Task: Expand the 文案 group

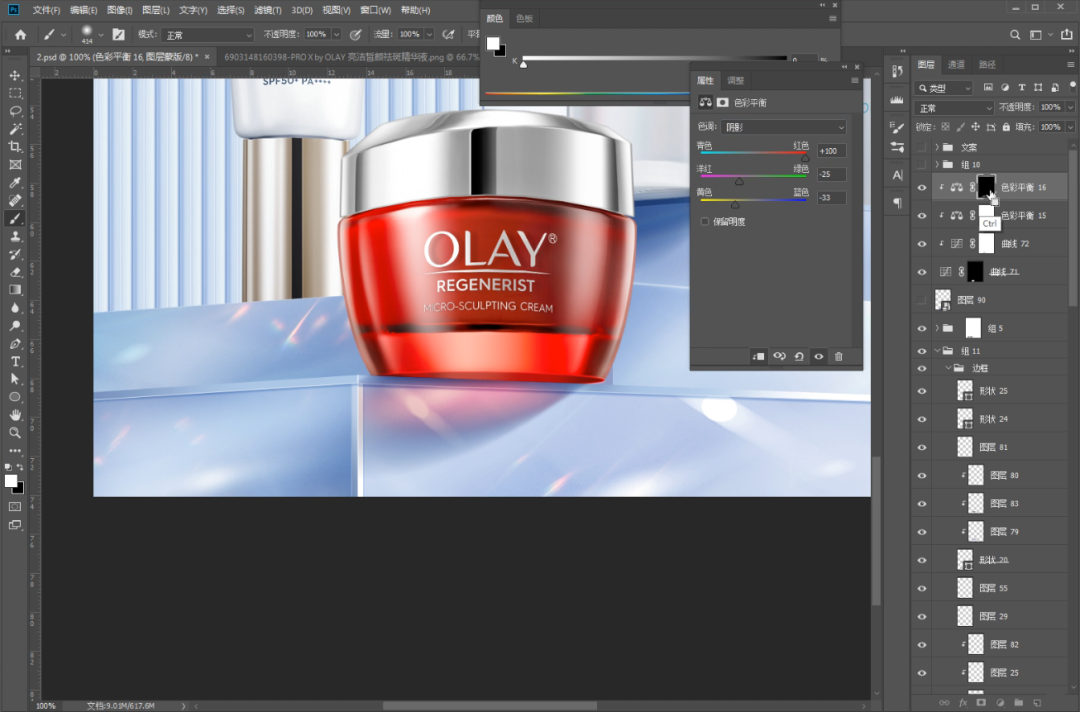Action: (x=937, y=147)
